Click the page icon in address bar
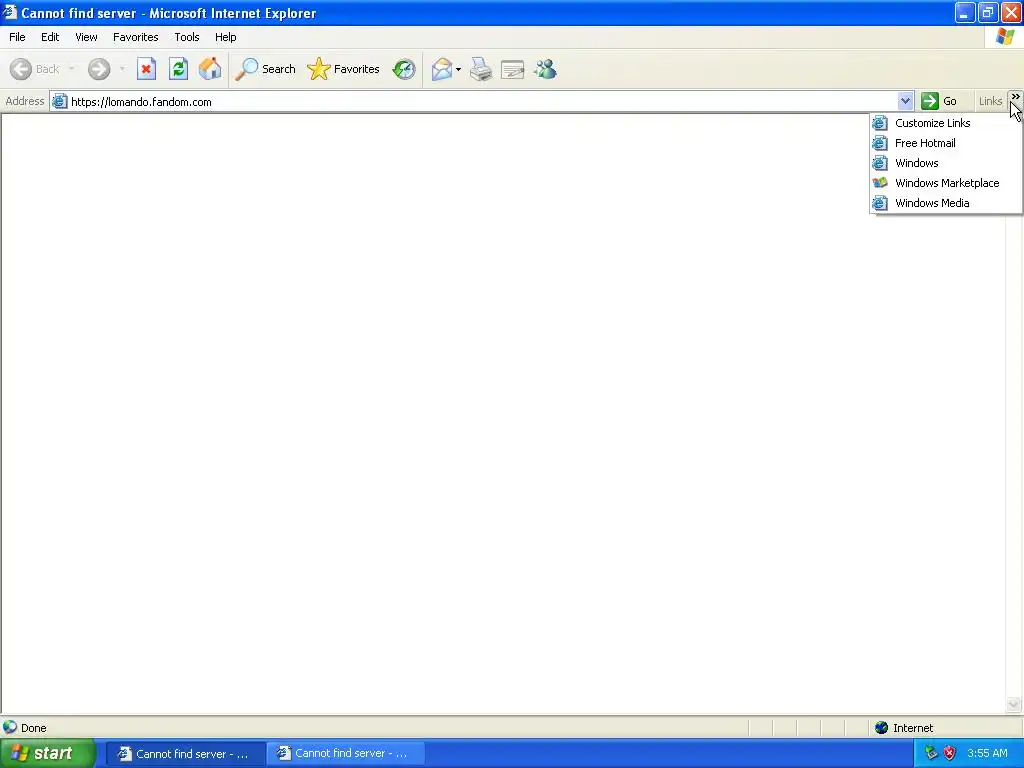The image size is (1024, 768). pyautogui.click(x=59, y=102)
